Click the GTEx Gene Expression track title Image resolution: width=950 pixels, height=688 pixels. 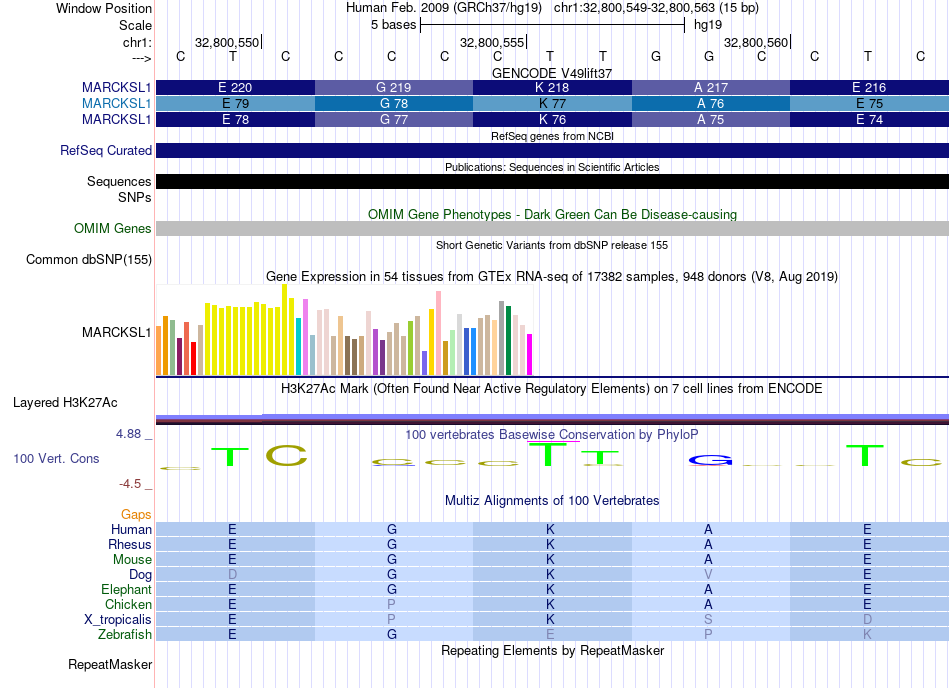click(x=552, y=277)
